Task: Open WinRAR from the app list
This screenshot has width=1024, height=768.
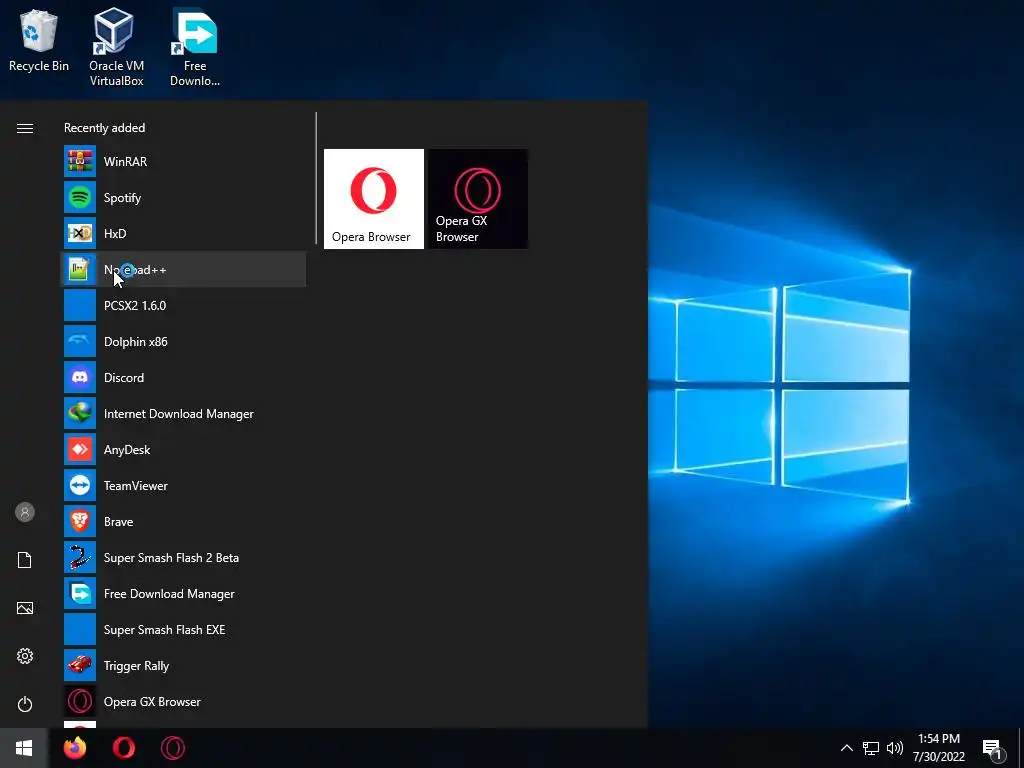Action: pos(183,161)
